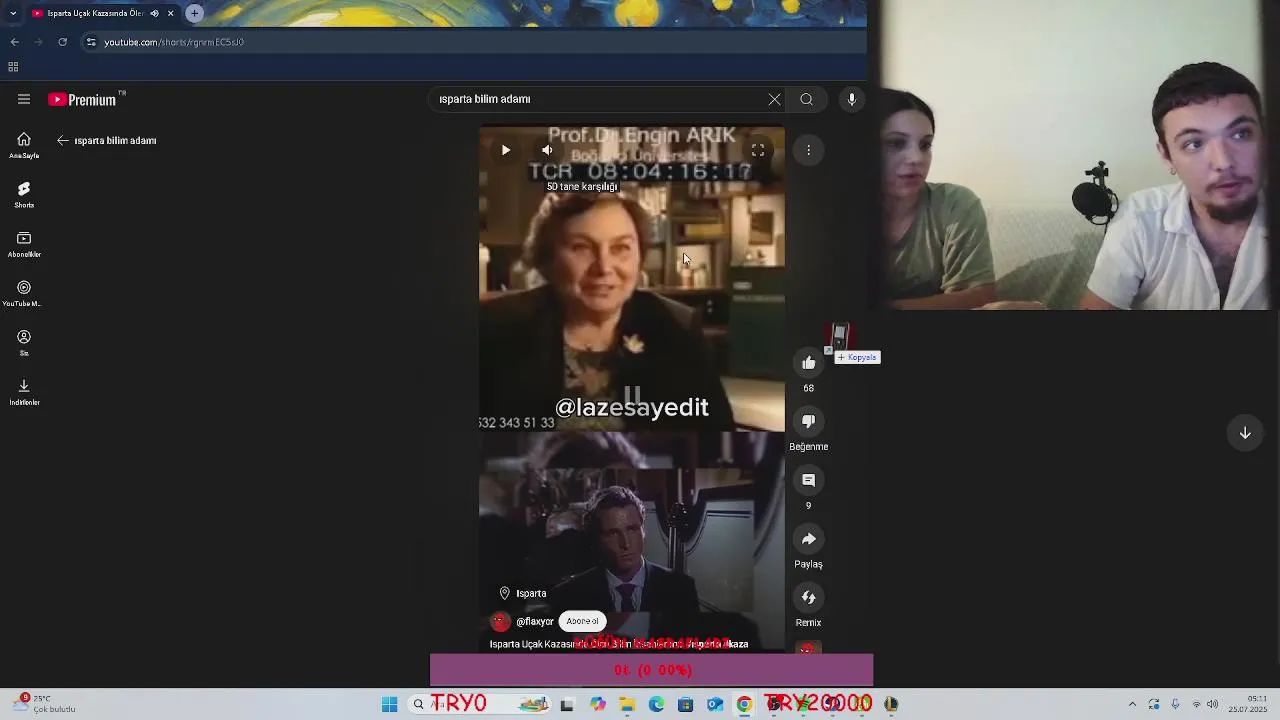Expand the system tray hidden icons
This screenshot has width=1280, height=720.
tap(1132, 705)
